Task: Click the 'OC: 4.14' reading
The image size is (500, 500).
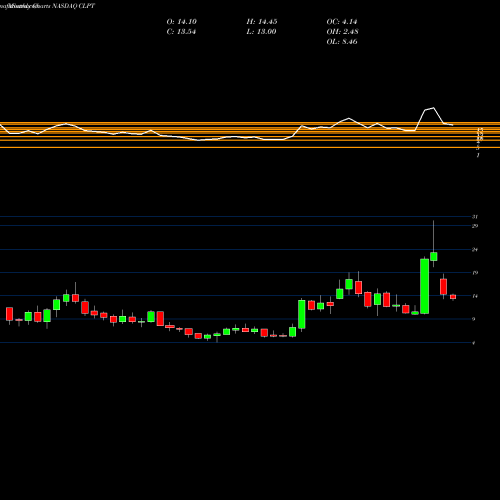Action: [342, 22]
